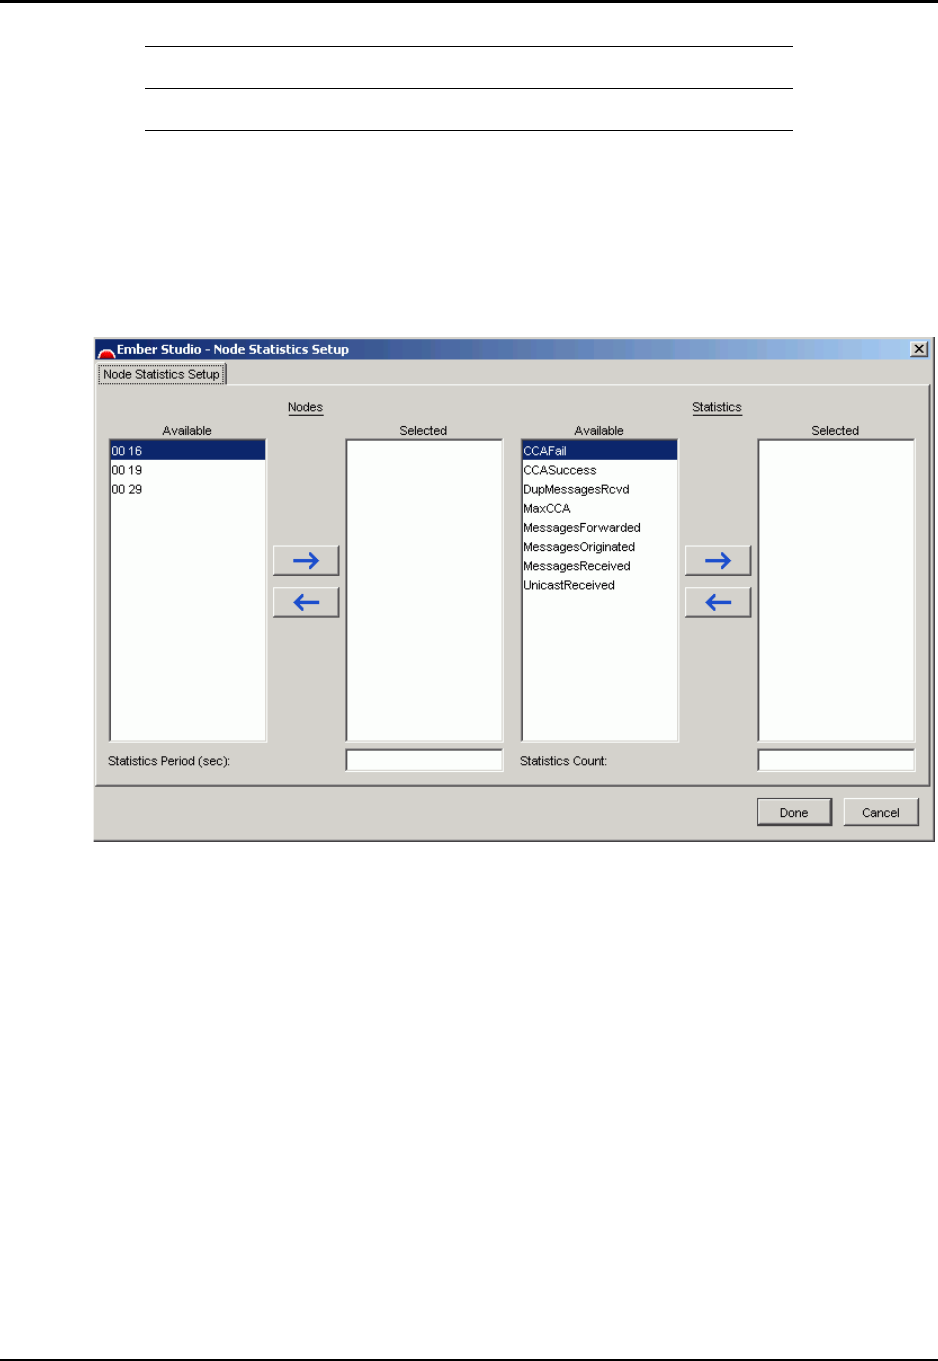Select node 00 29 in Available list
Viewport: 938px width, 1361px height.
tap(188, 489)
